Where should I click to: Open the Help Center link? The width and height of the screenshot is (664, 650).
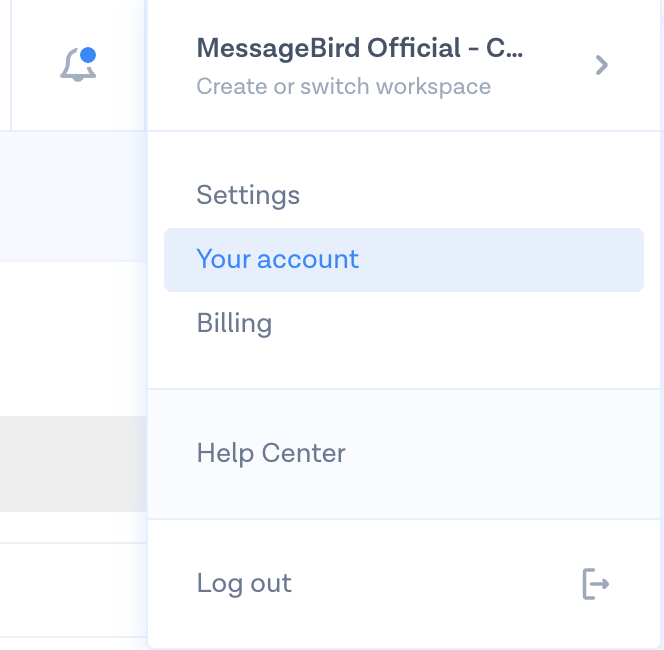click(271, 453)
